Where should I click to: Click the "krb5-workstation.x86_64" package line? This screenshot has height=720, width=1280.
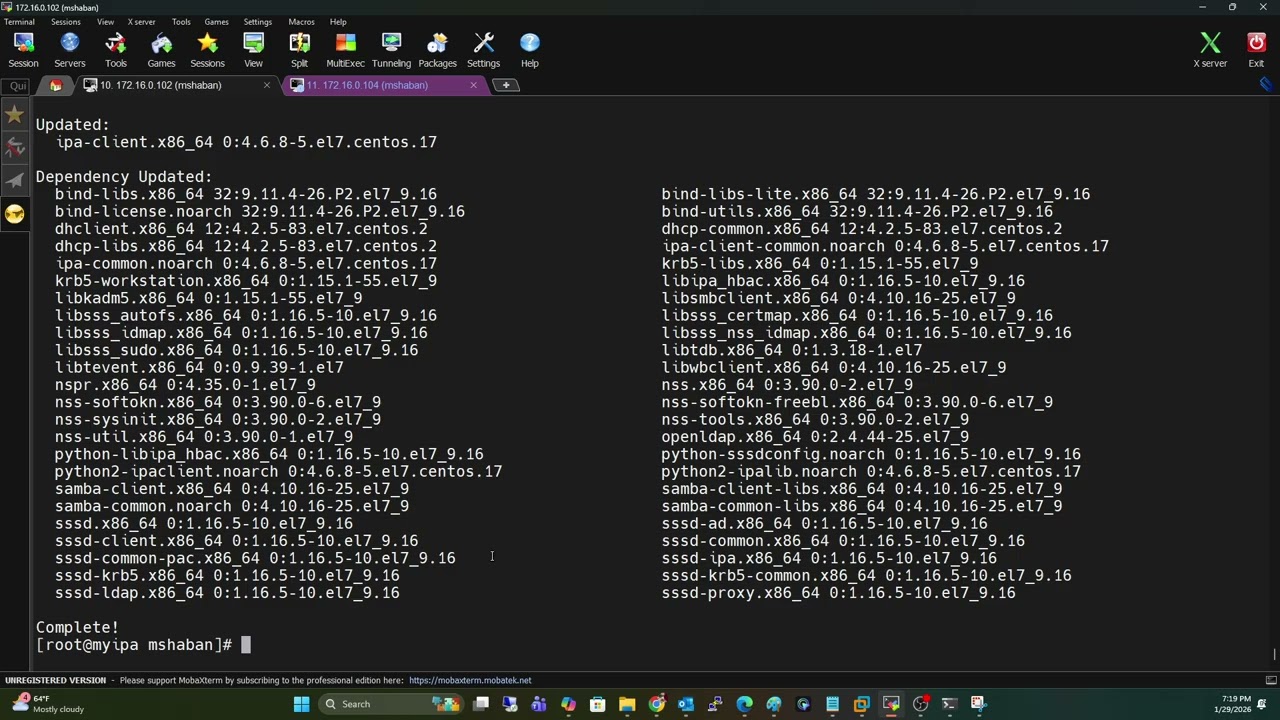pos(246,281)
